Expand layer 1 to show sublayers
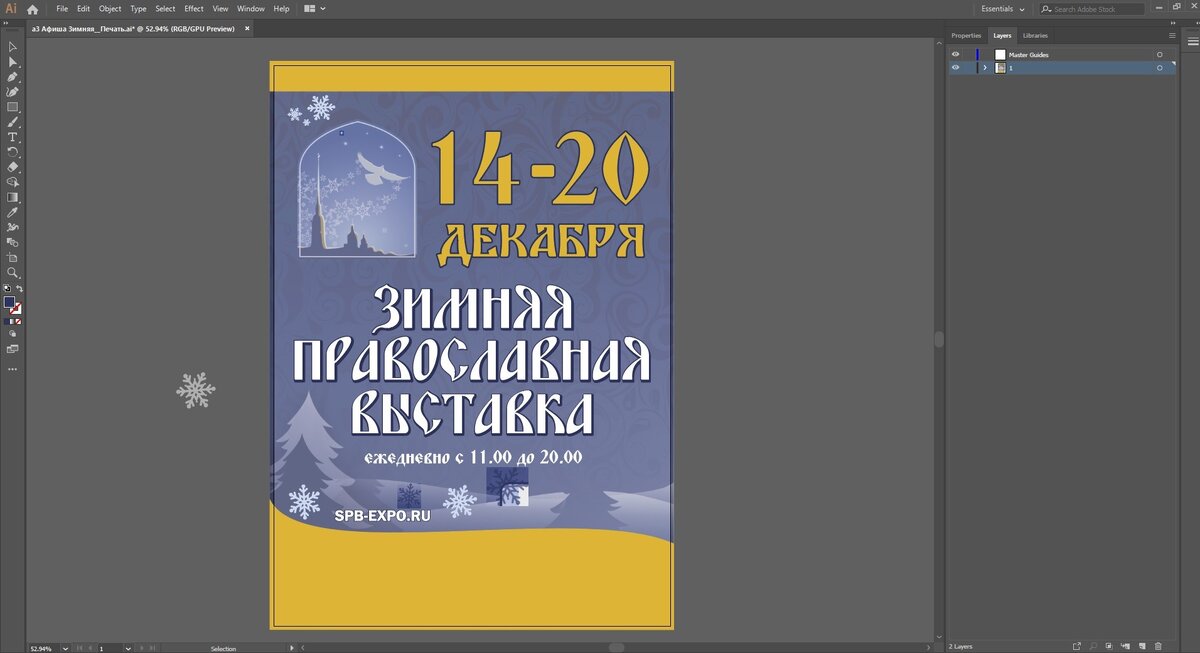The height and width of the screenshot is (653, 1200). (985, 67)
